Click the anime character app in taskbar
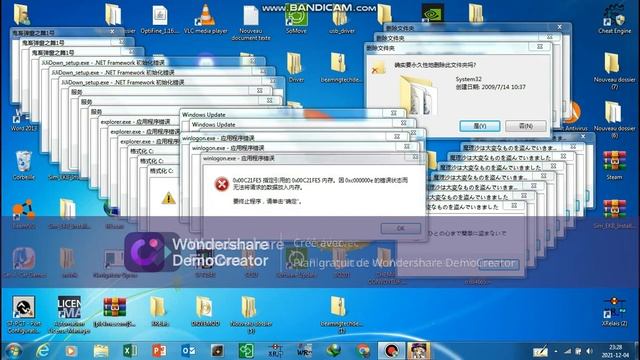Screen dimensions: 640x360 [x=419, y=351]
